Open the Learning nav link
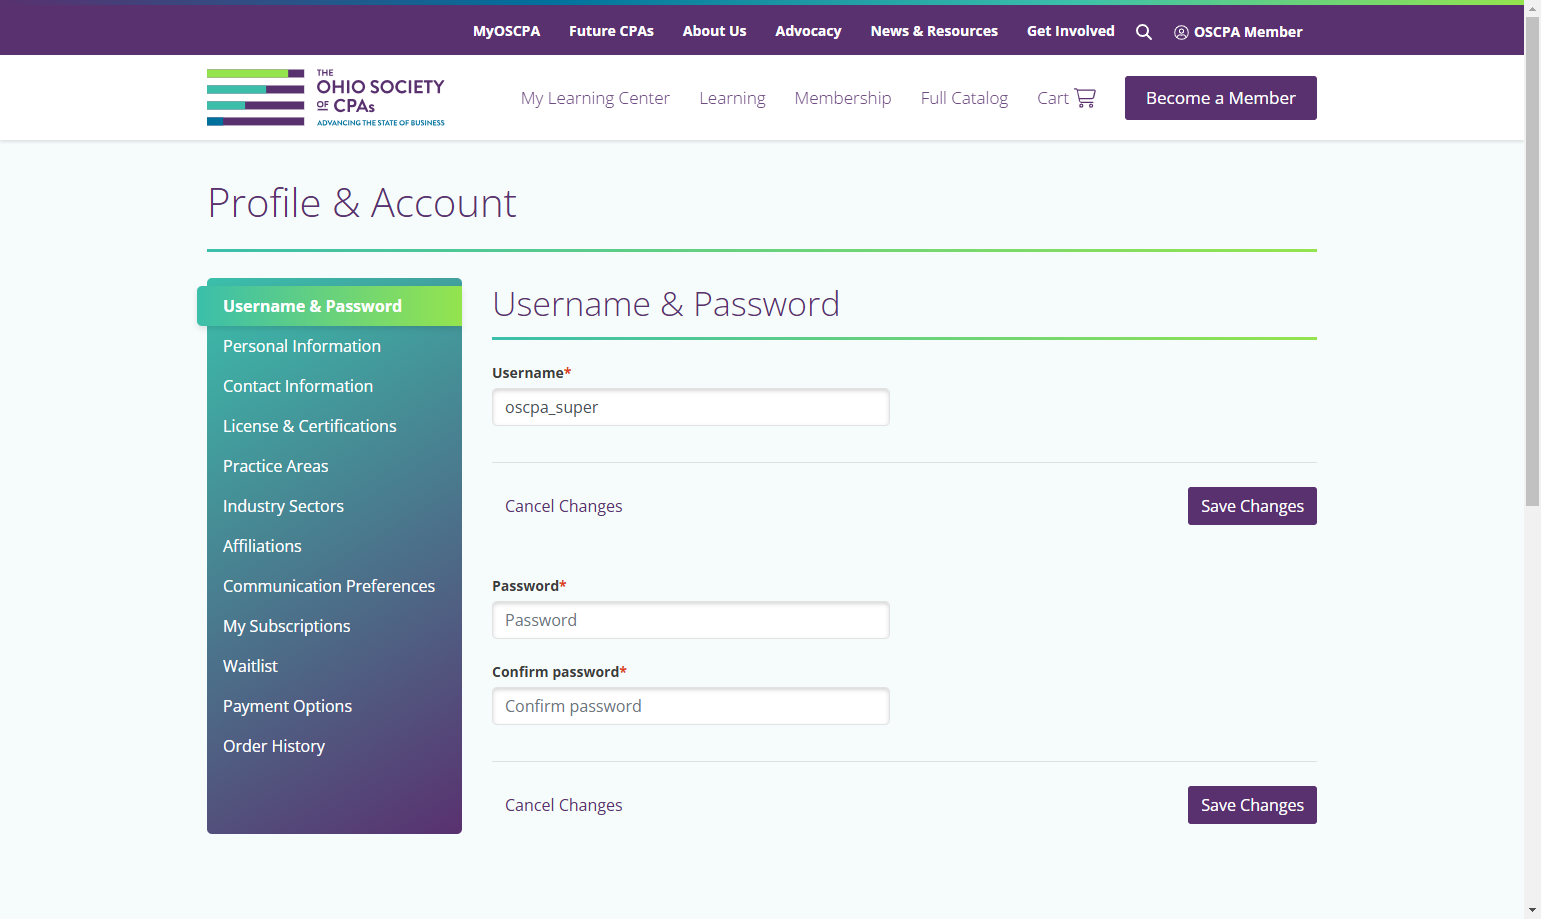 [732, 98]
